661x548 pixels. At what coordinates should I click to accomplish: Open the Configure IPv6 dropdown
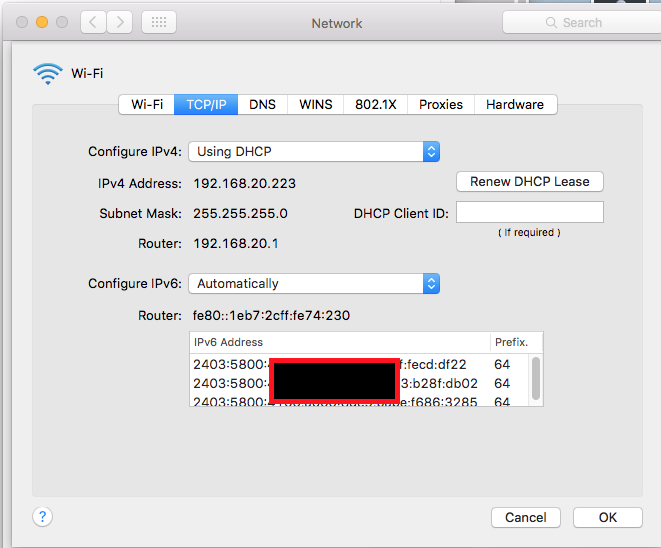pyautogui.click(x=314, y=284)
